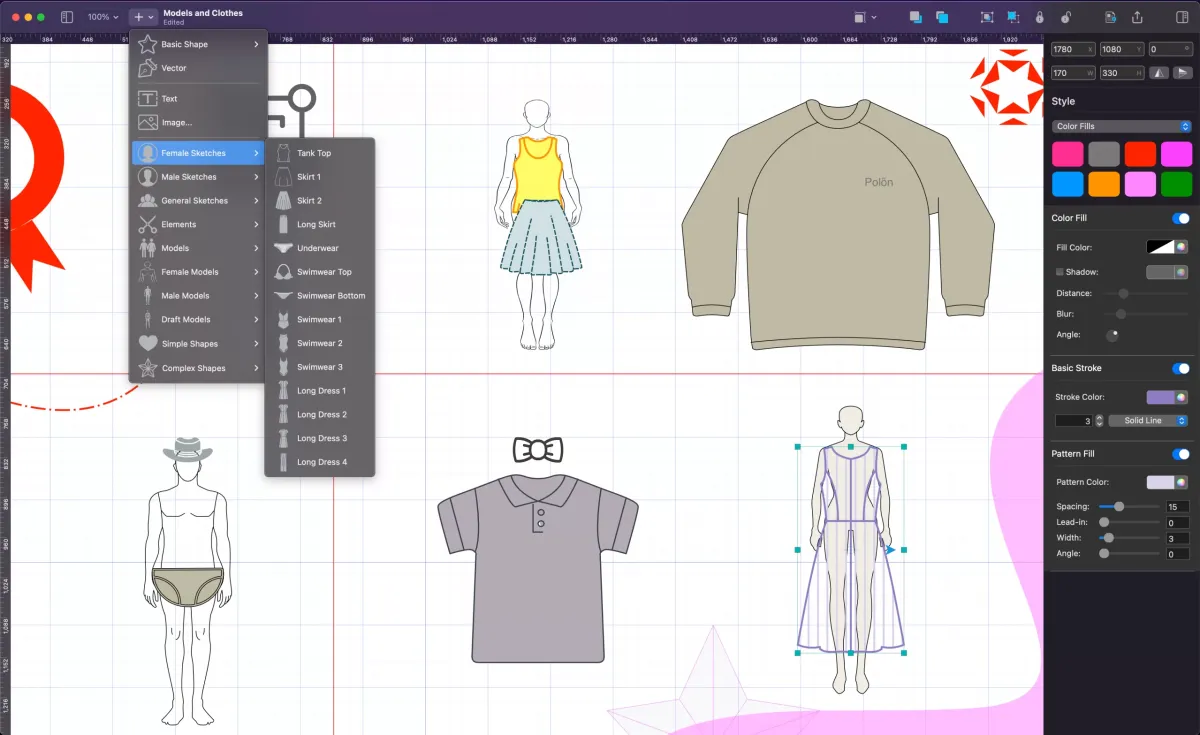Select the Mask icon in the toolbar
The height and width of the screenshot is (735, 1200).
[985, 16]
